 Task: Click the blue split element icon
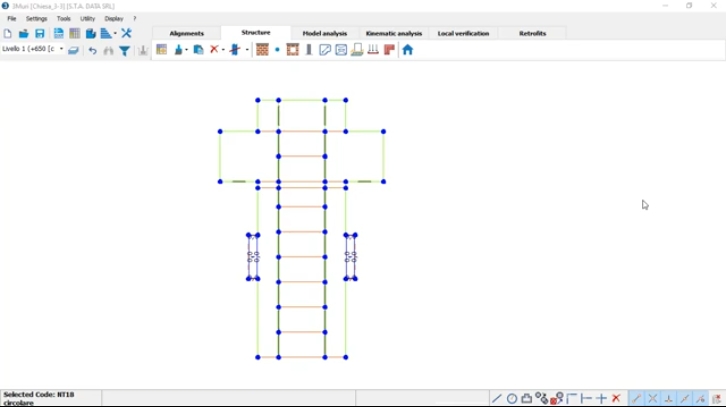point(235,50)
